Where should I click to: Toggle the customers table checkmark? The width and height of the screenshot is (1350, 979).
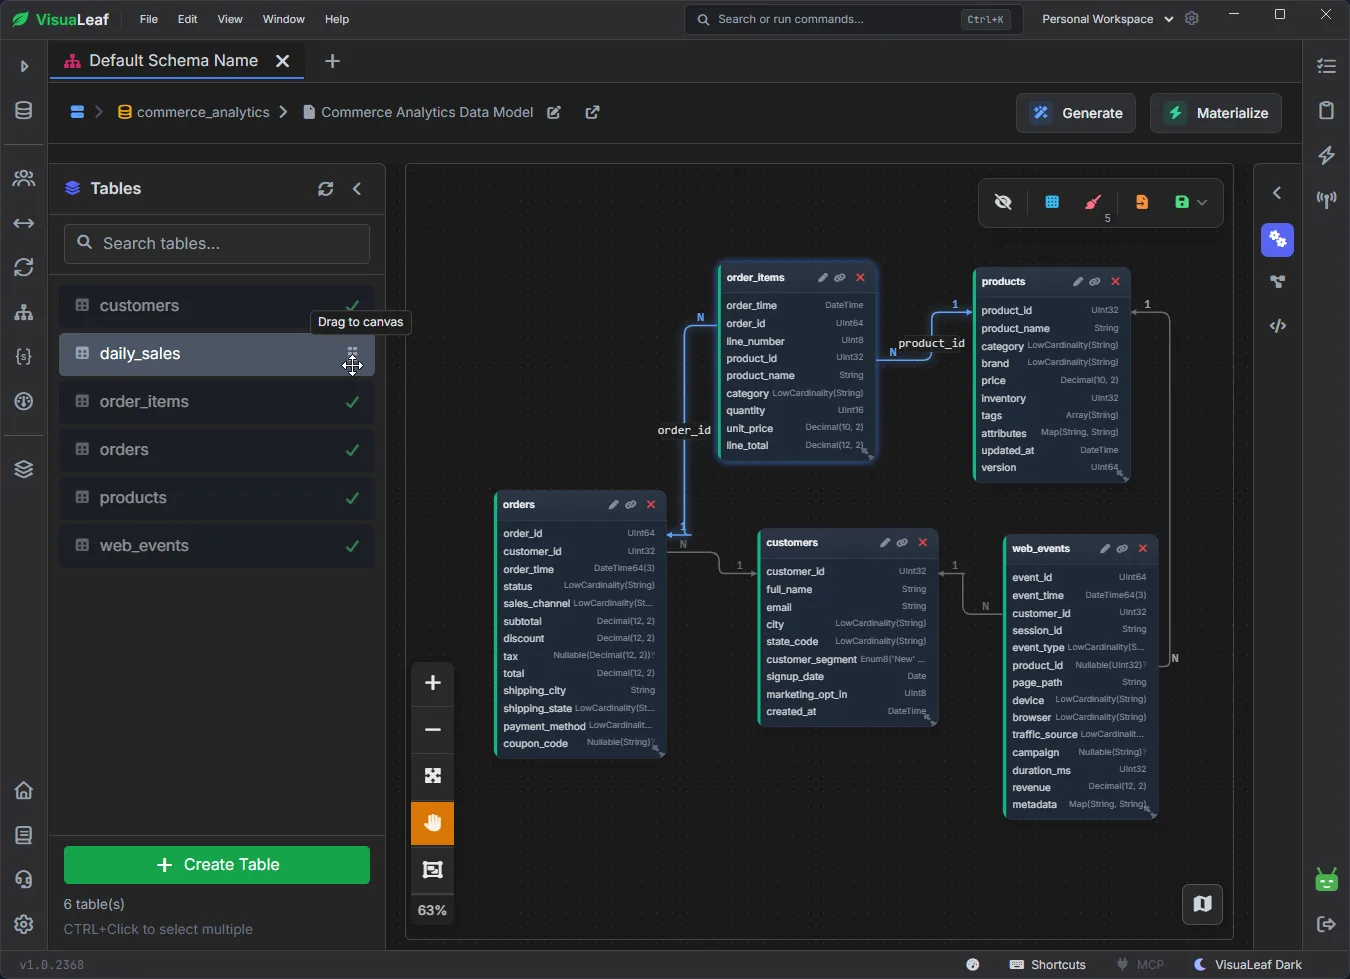352,306
